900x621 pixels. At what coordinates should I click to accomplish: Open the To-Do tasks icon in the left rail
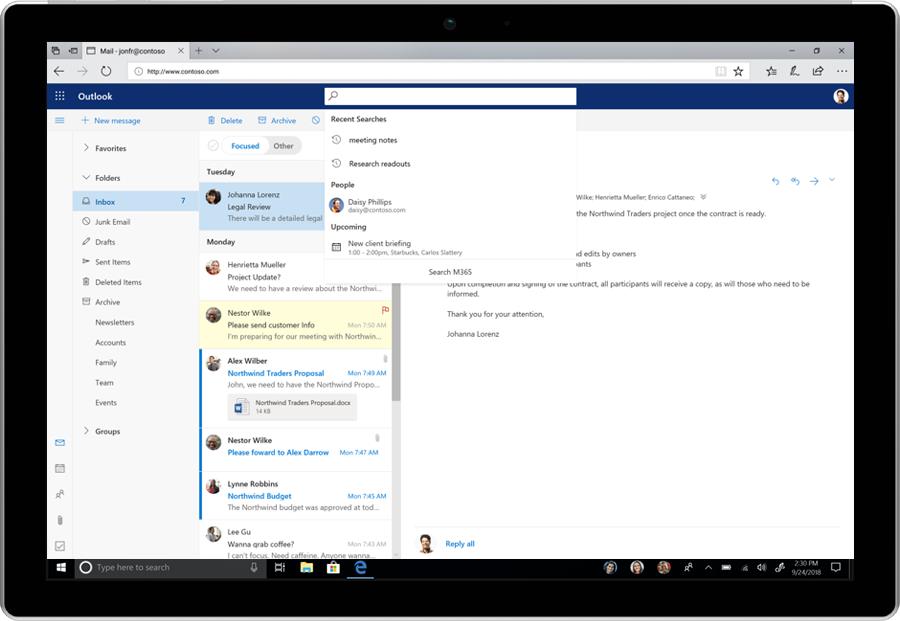tap(59, 545)
